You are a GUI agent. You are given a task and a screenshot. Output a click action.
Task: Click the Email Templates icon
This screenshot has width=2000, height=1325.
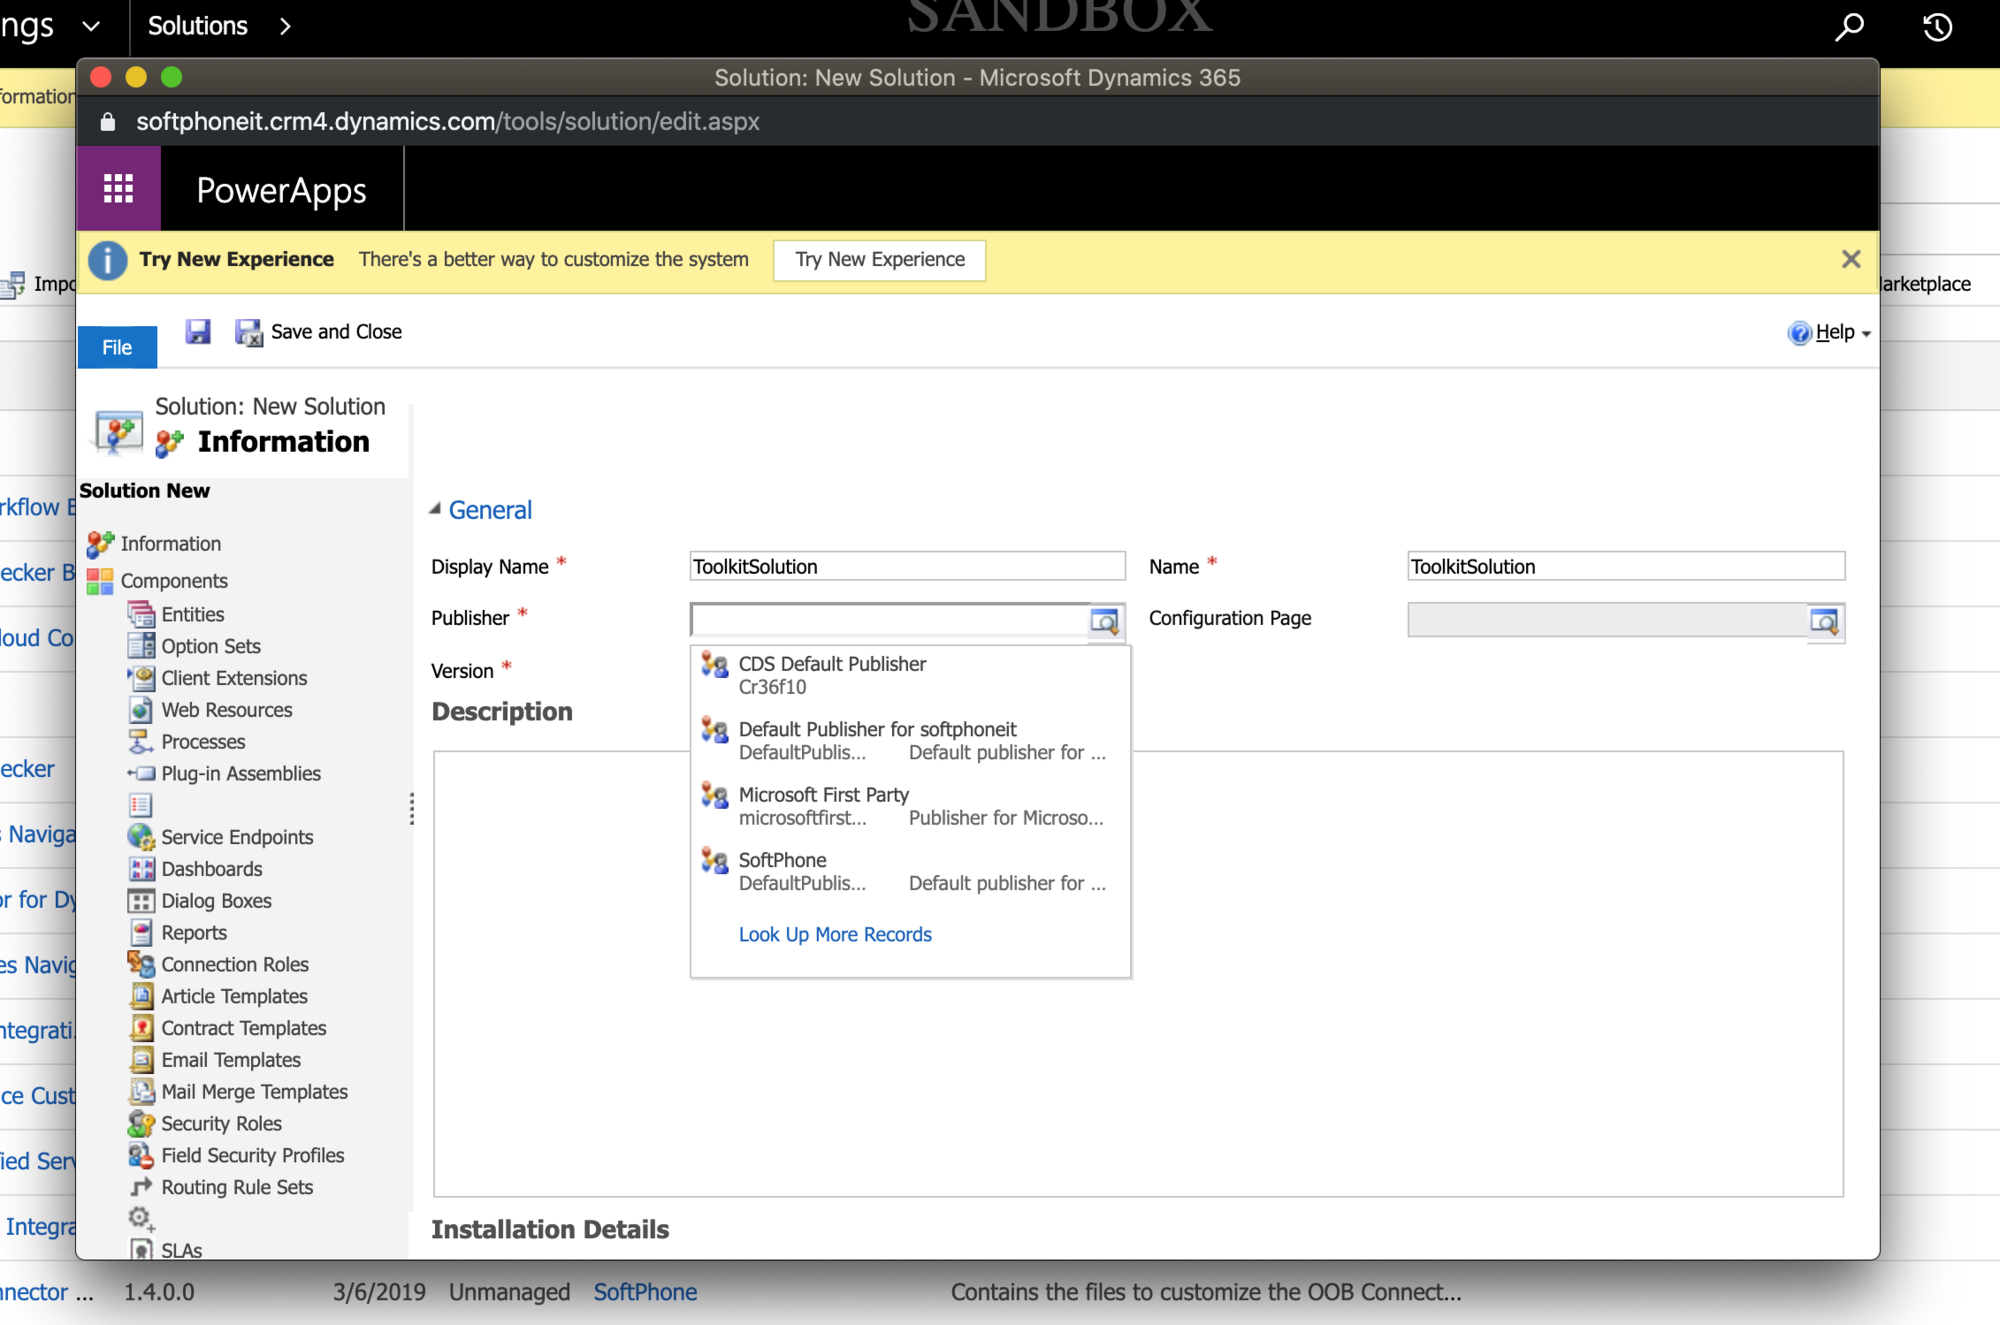(141, 1060)
